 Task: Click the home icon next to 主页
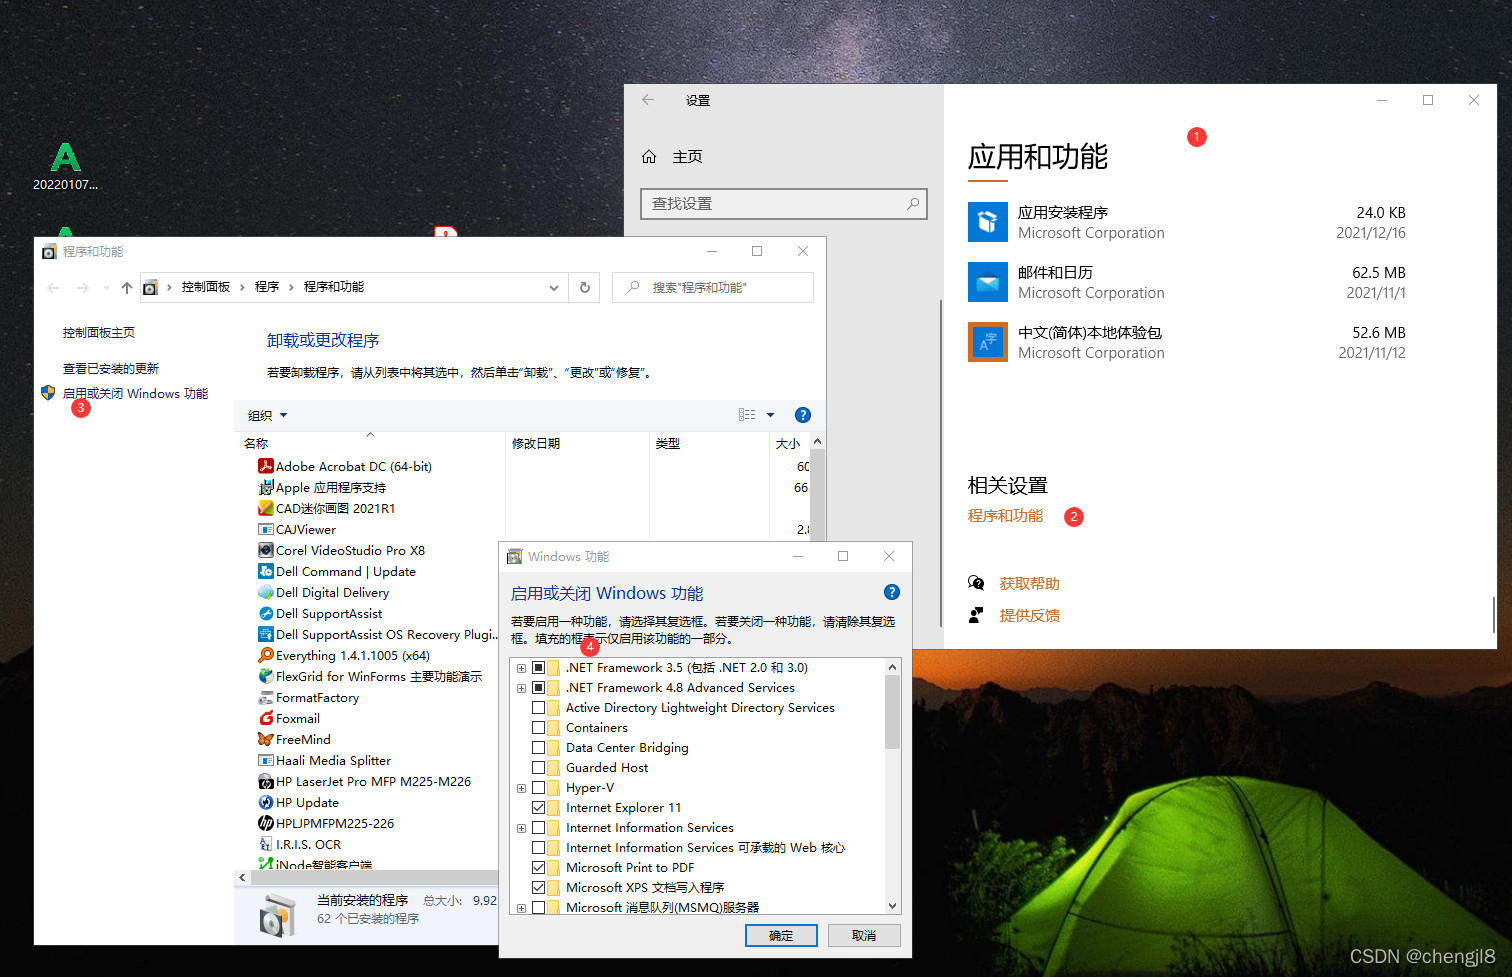pos(649,157)
